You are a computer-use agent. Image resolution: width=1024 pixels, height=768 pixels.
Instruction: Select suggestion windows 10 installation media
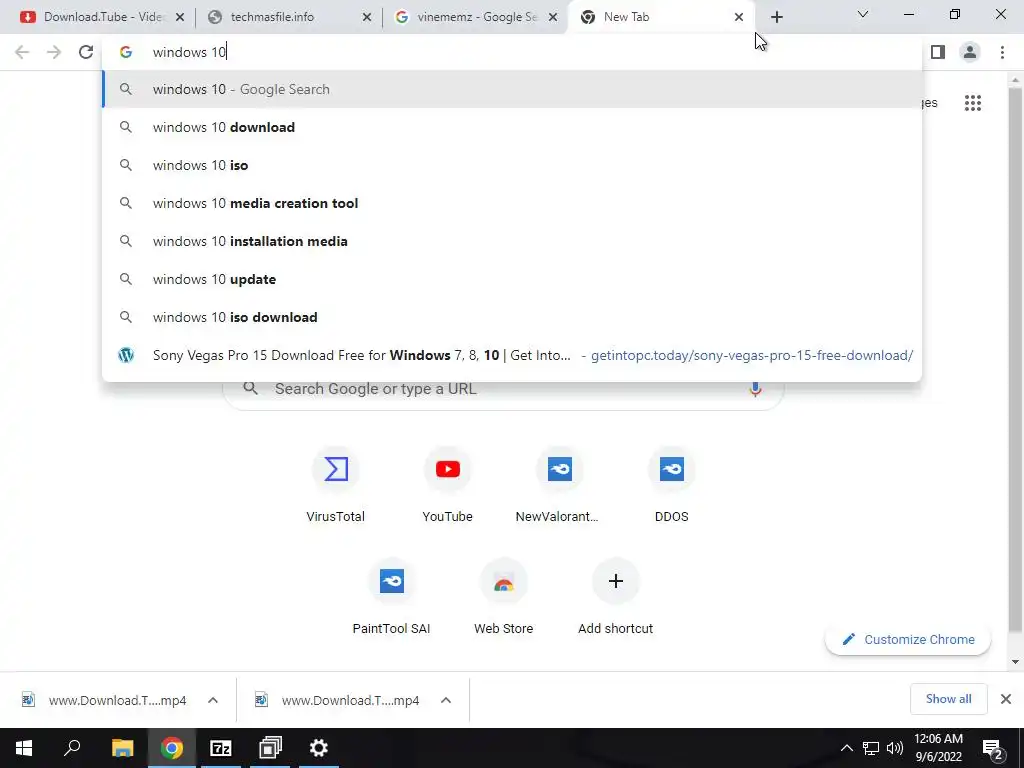512,241
